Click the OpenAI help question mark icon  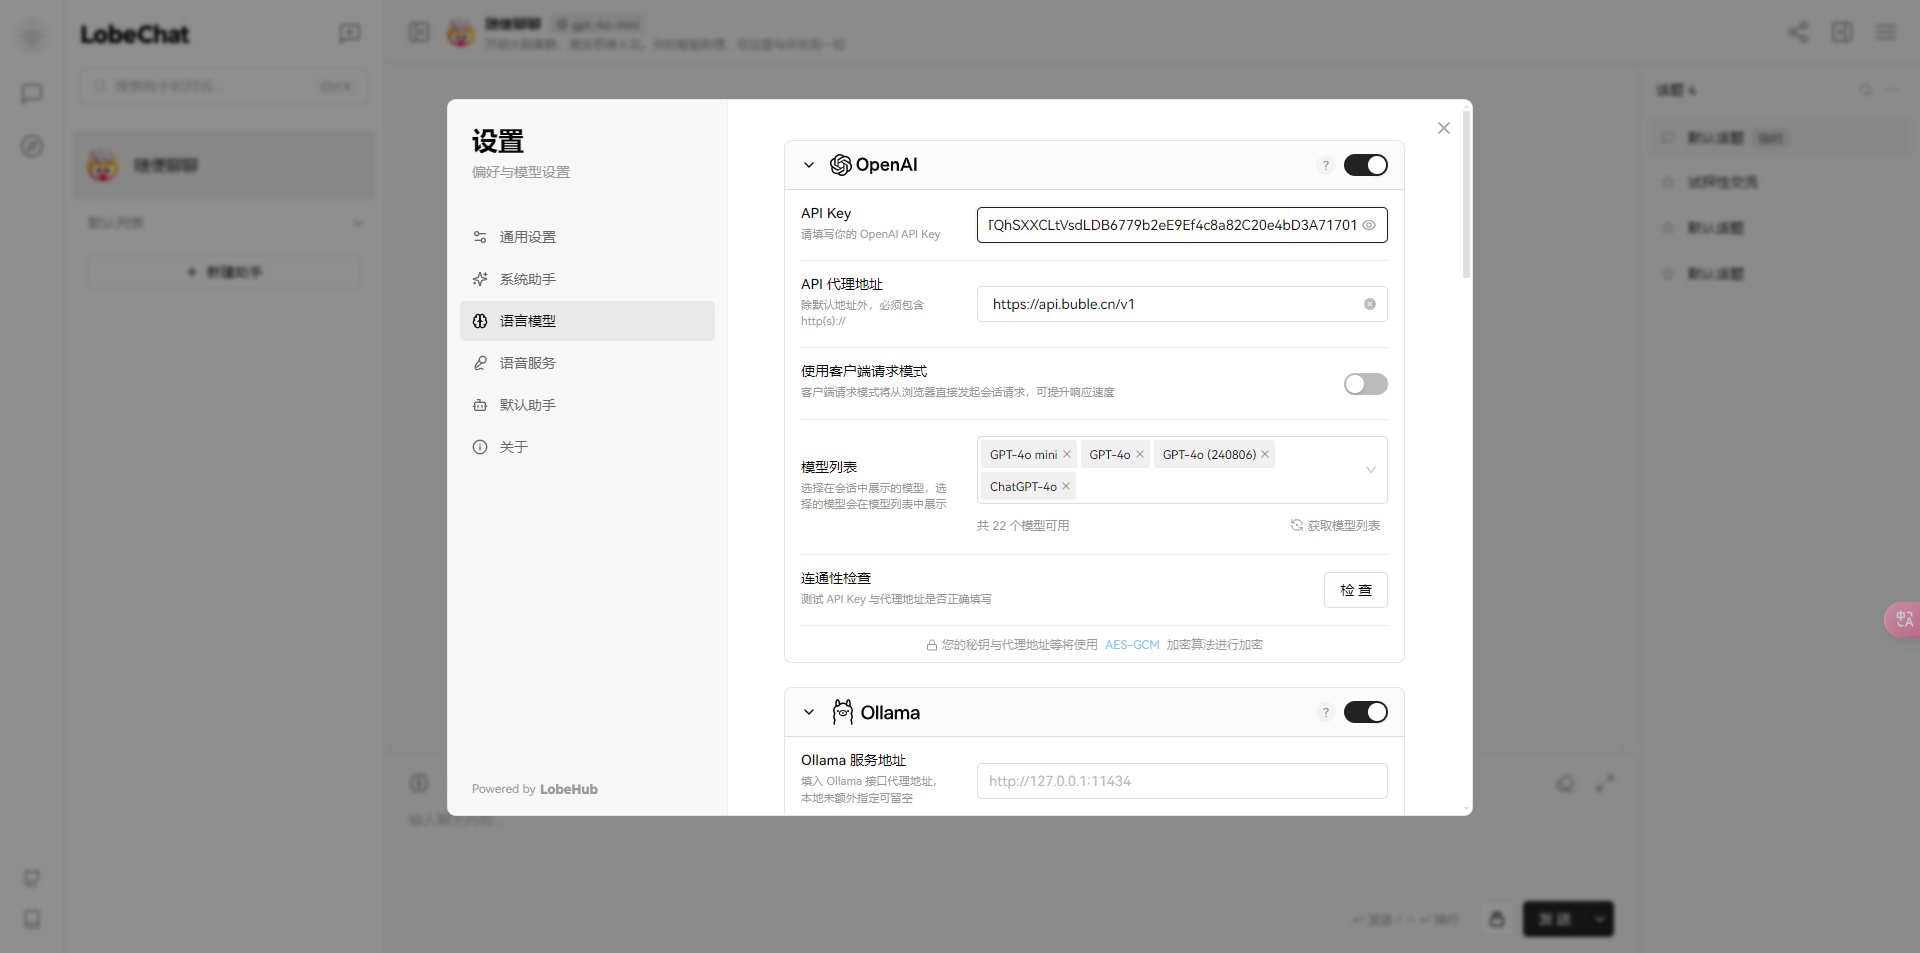tap(1325, 165)
